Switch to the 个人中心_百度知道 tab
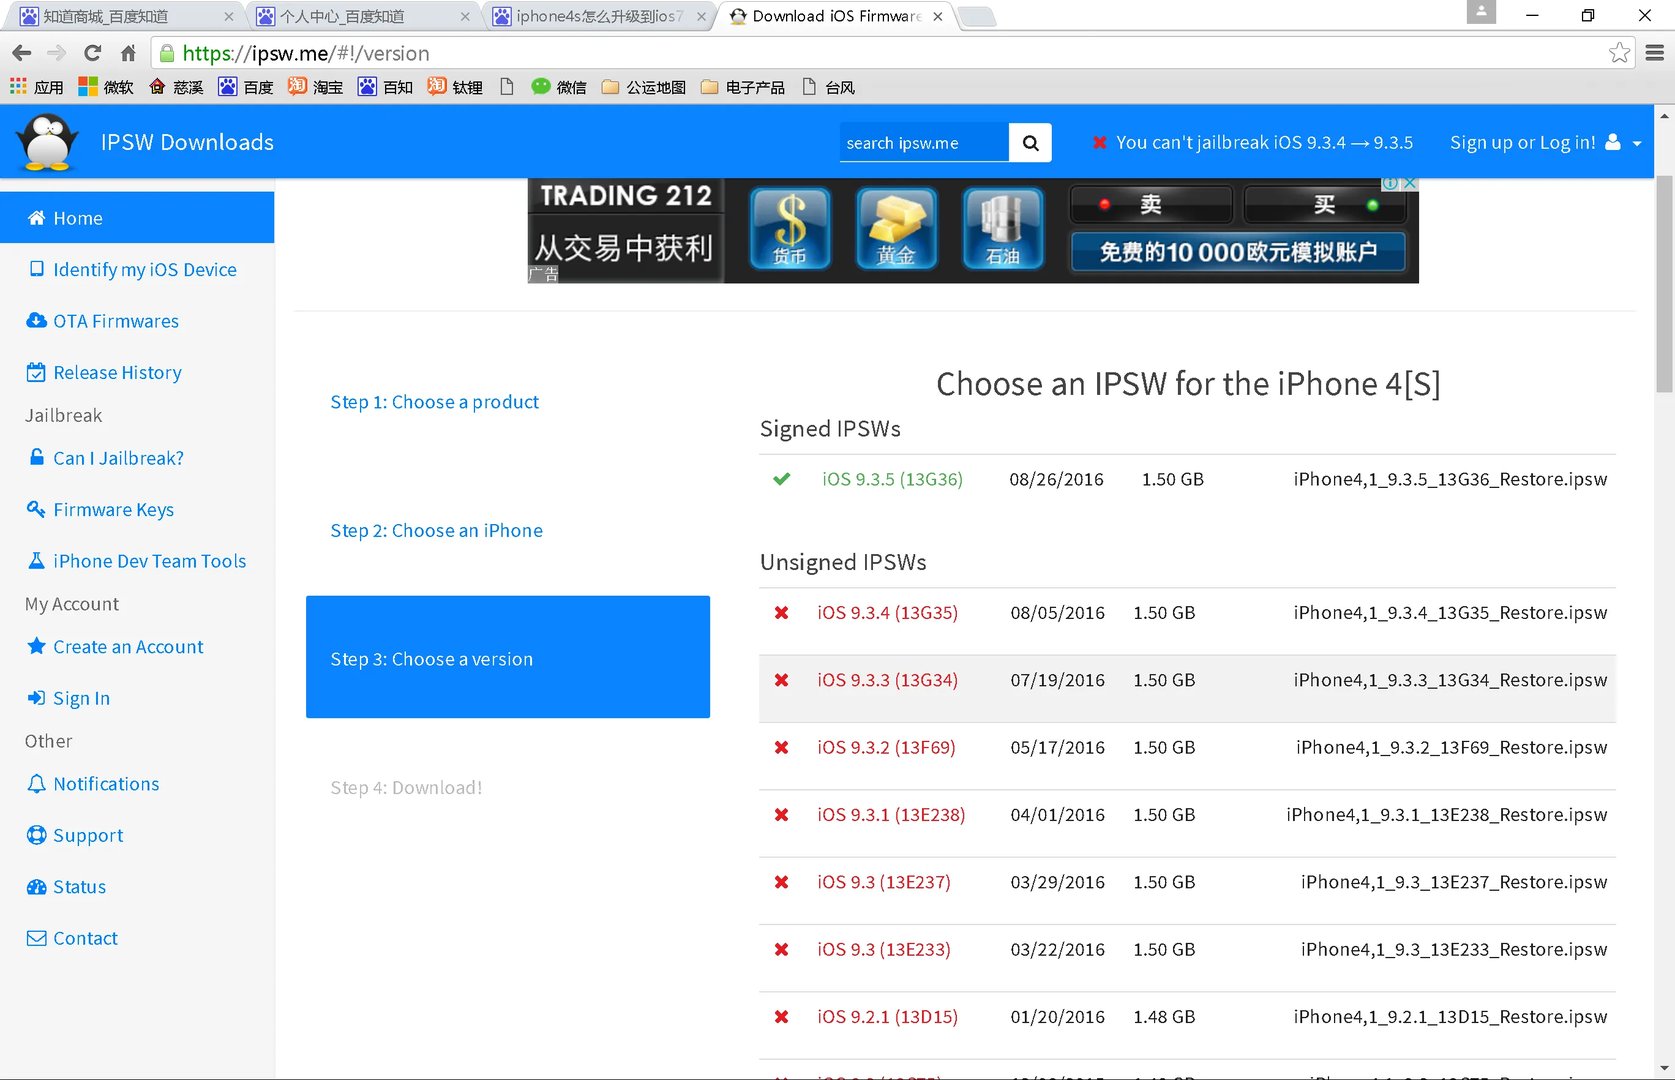Screen dimensions: 1675x1080 point(360,16)
